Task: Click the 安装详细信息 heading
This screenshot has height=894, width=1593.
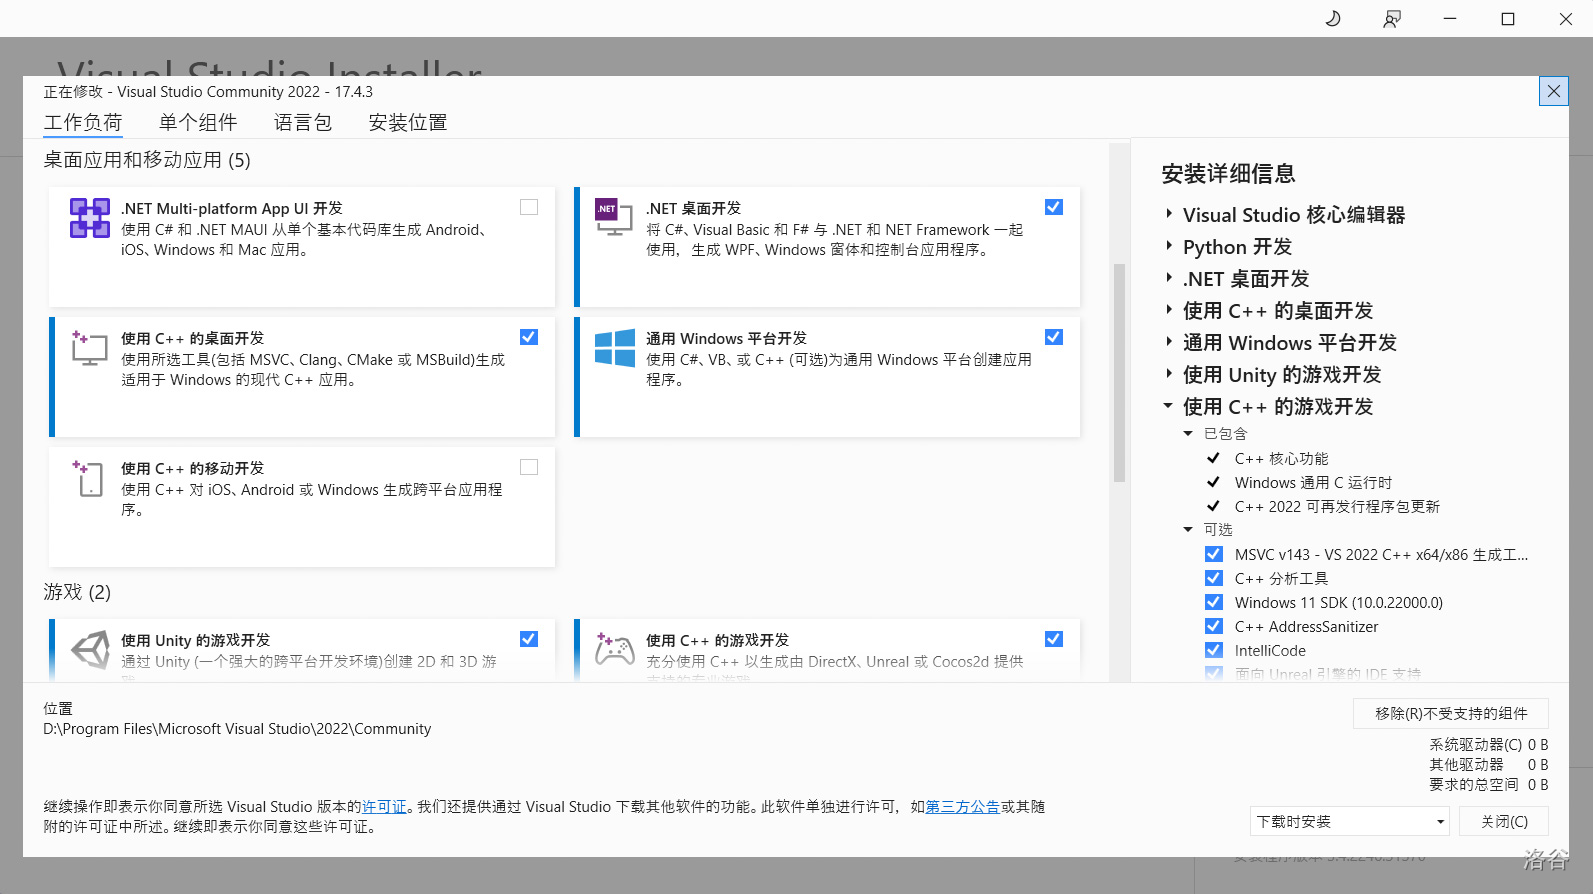Action: (x=1228, y=174)
